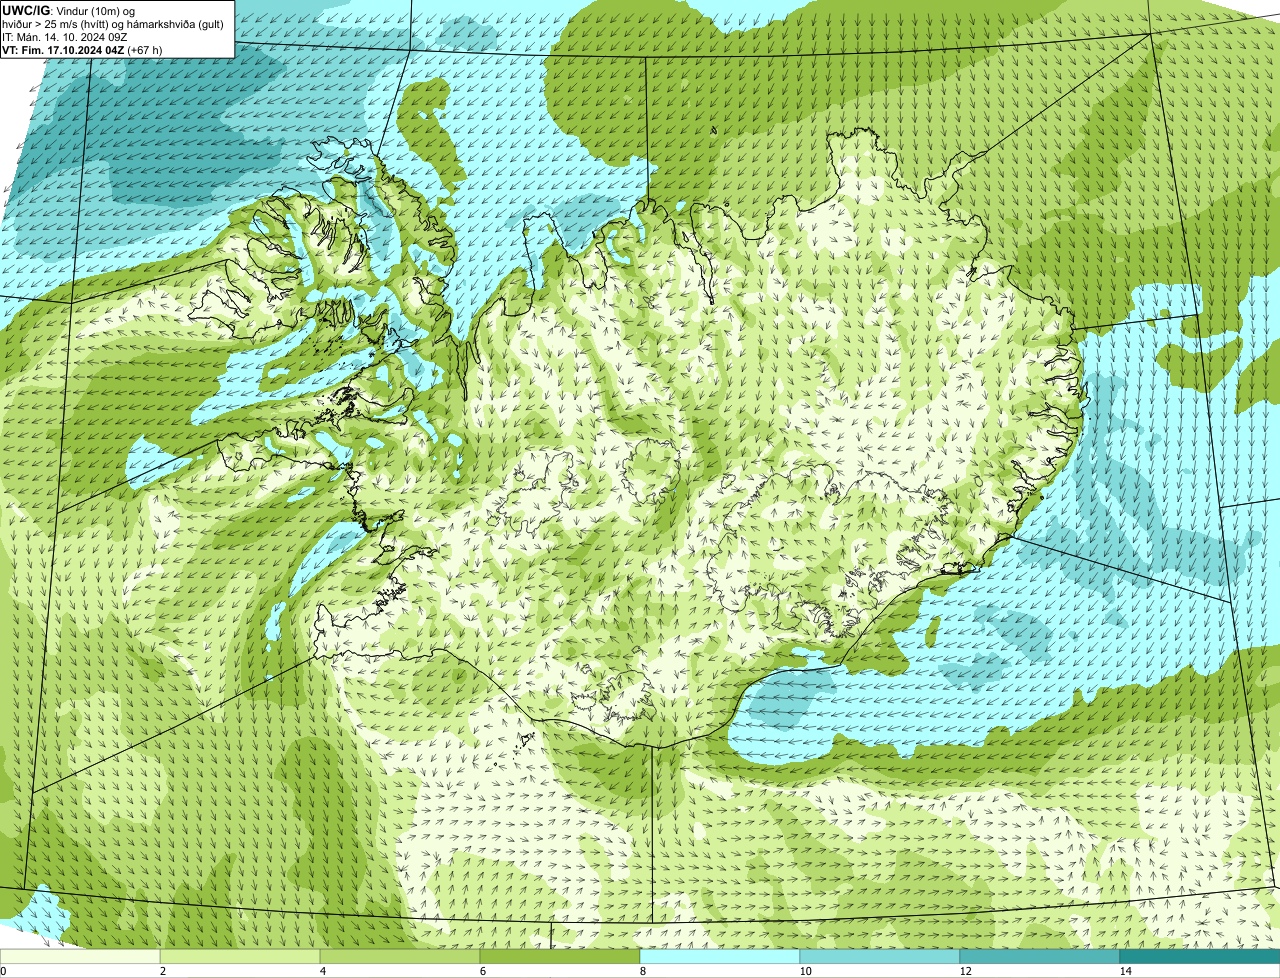Image resolution: width=1280 pixels, height=978 pixels.
Task: Click the 8–10 m/s light cyan legend swatch
Action: point(720,956)
